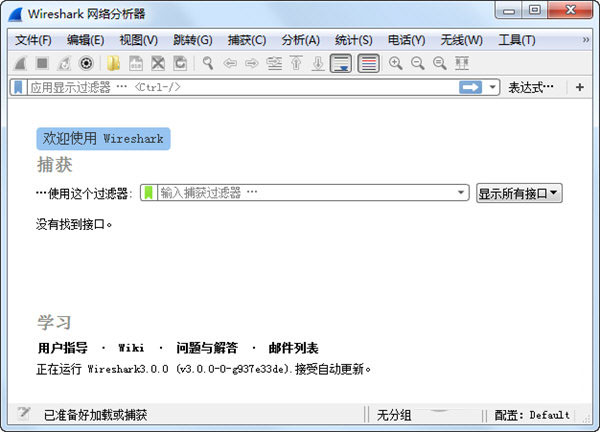Click the display filter bookmark icon

click(19, 88)
